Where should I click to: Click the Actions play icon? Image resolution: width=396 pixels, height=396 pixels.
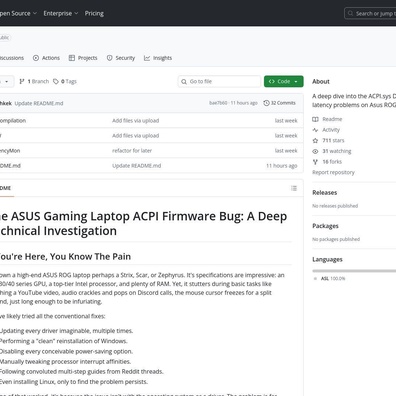pos(36,58)
